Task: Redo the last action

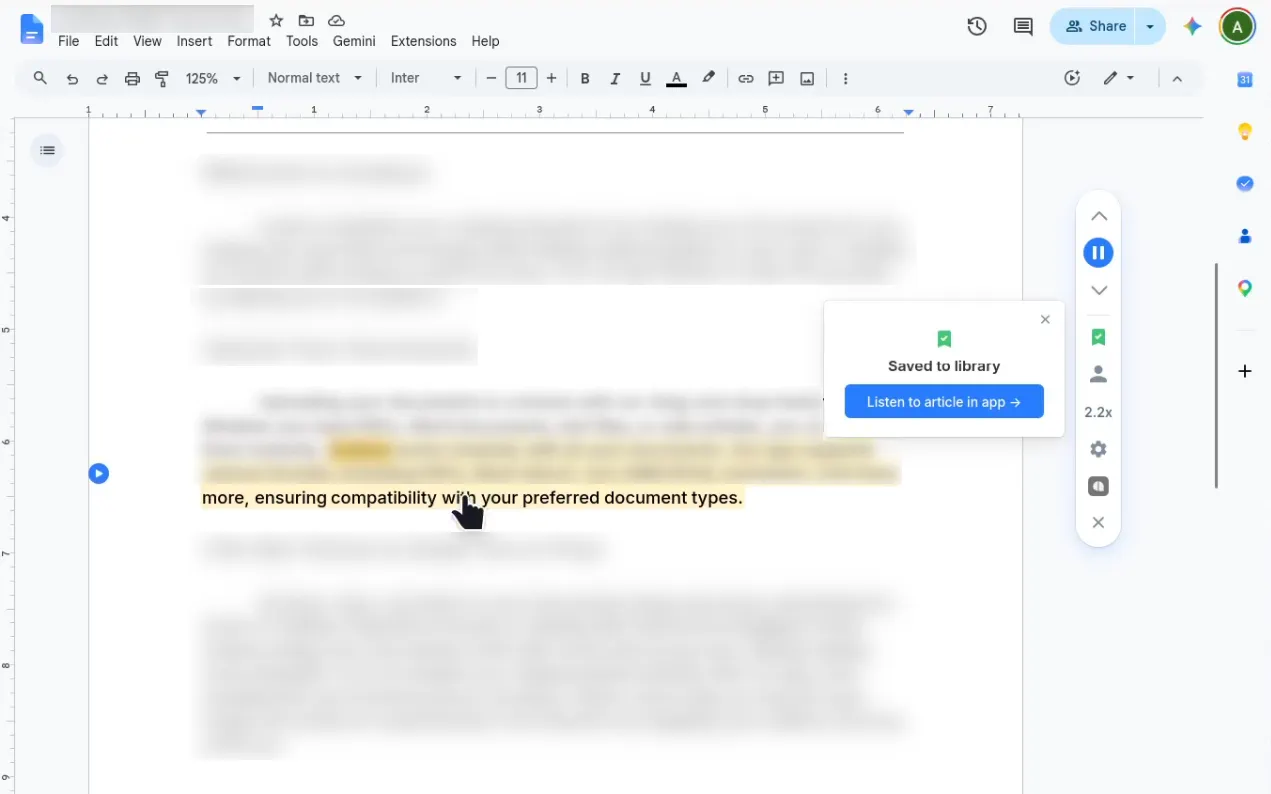Action: (x=102, y=78)
